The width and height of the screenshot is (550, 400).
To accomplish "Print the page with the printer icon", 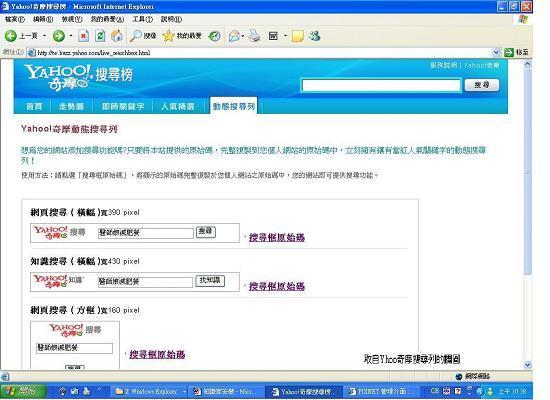I will pyautogui.click(x=255, y=36).
